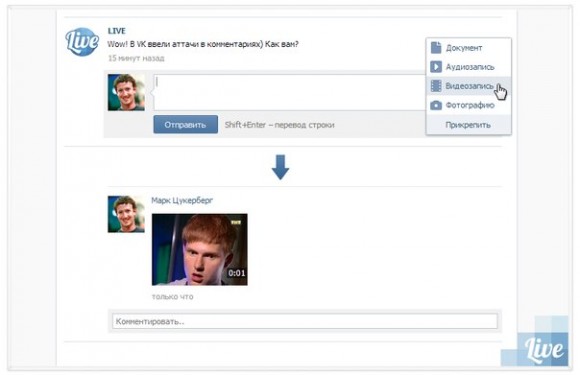Open Марк Цукерберг profile link
This screenshot has width=580, height=375.
(x=182, y=200)
